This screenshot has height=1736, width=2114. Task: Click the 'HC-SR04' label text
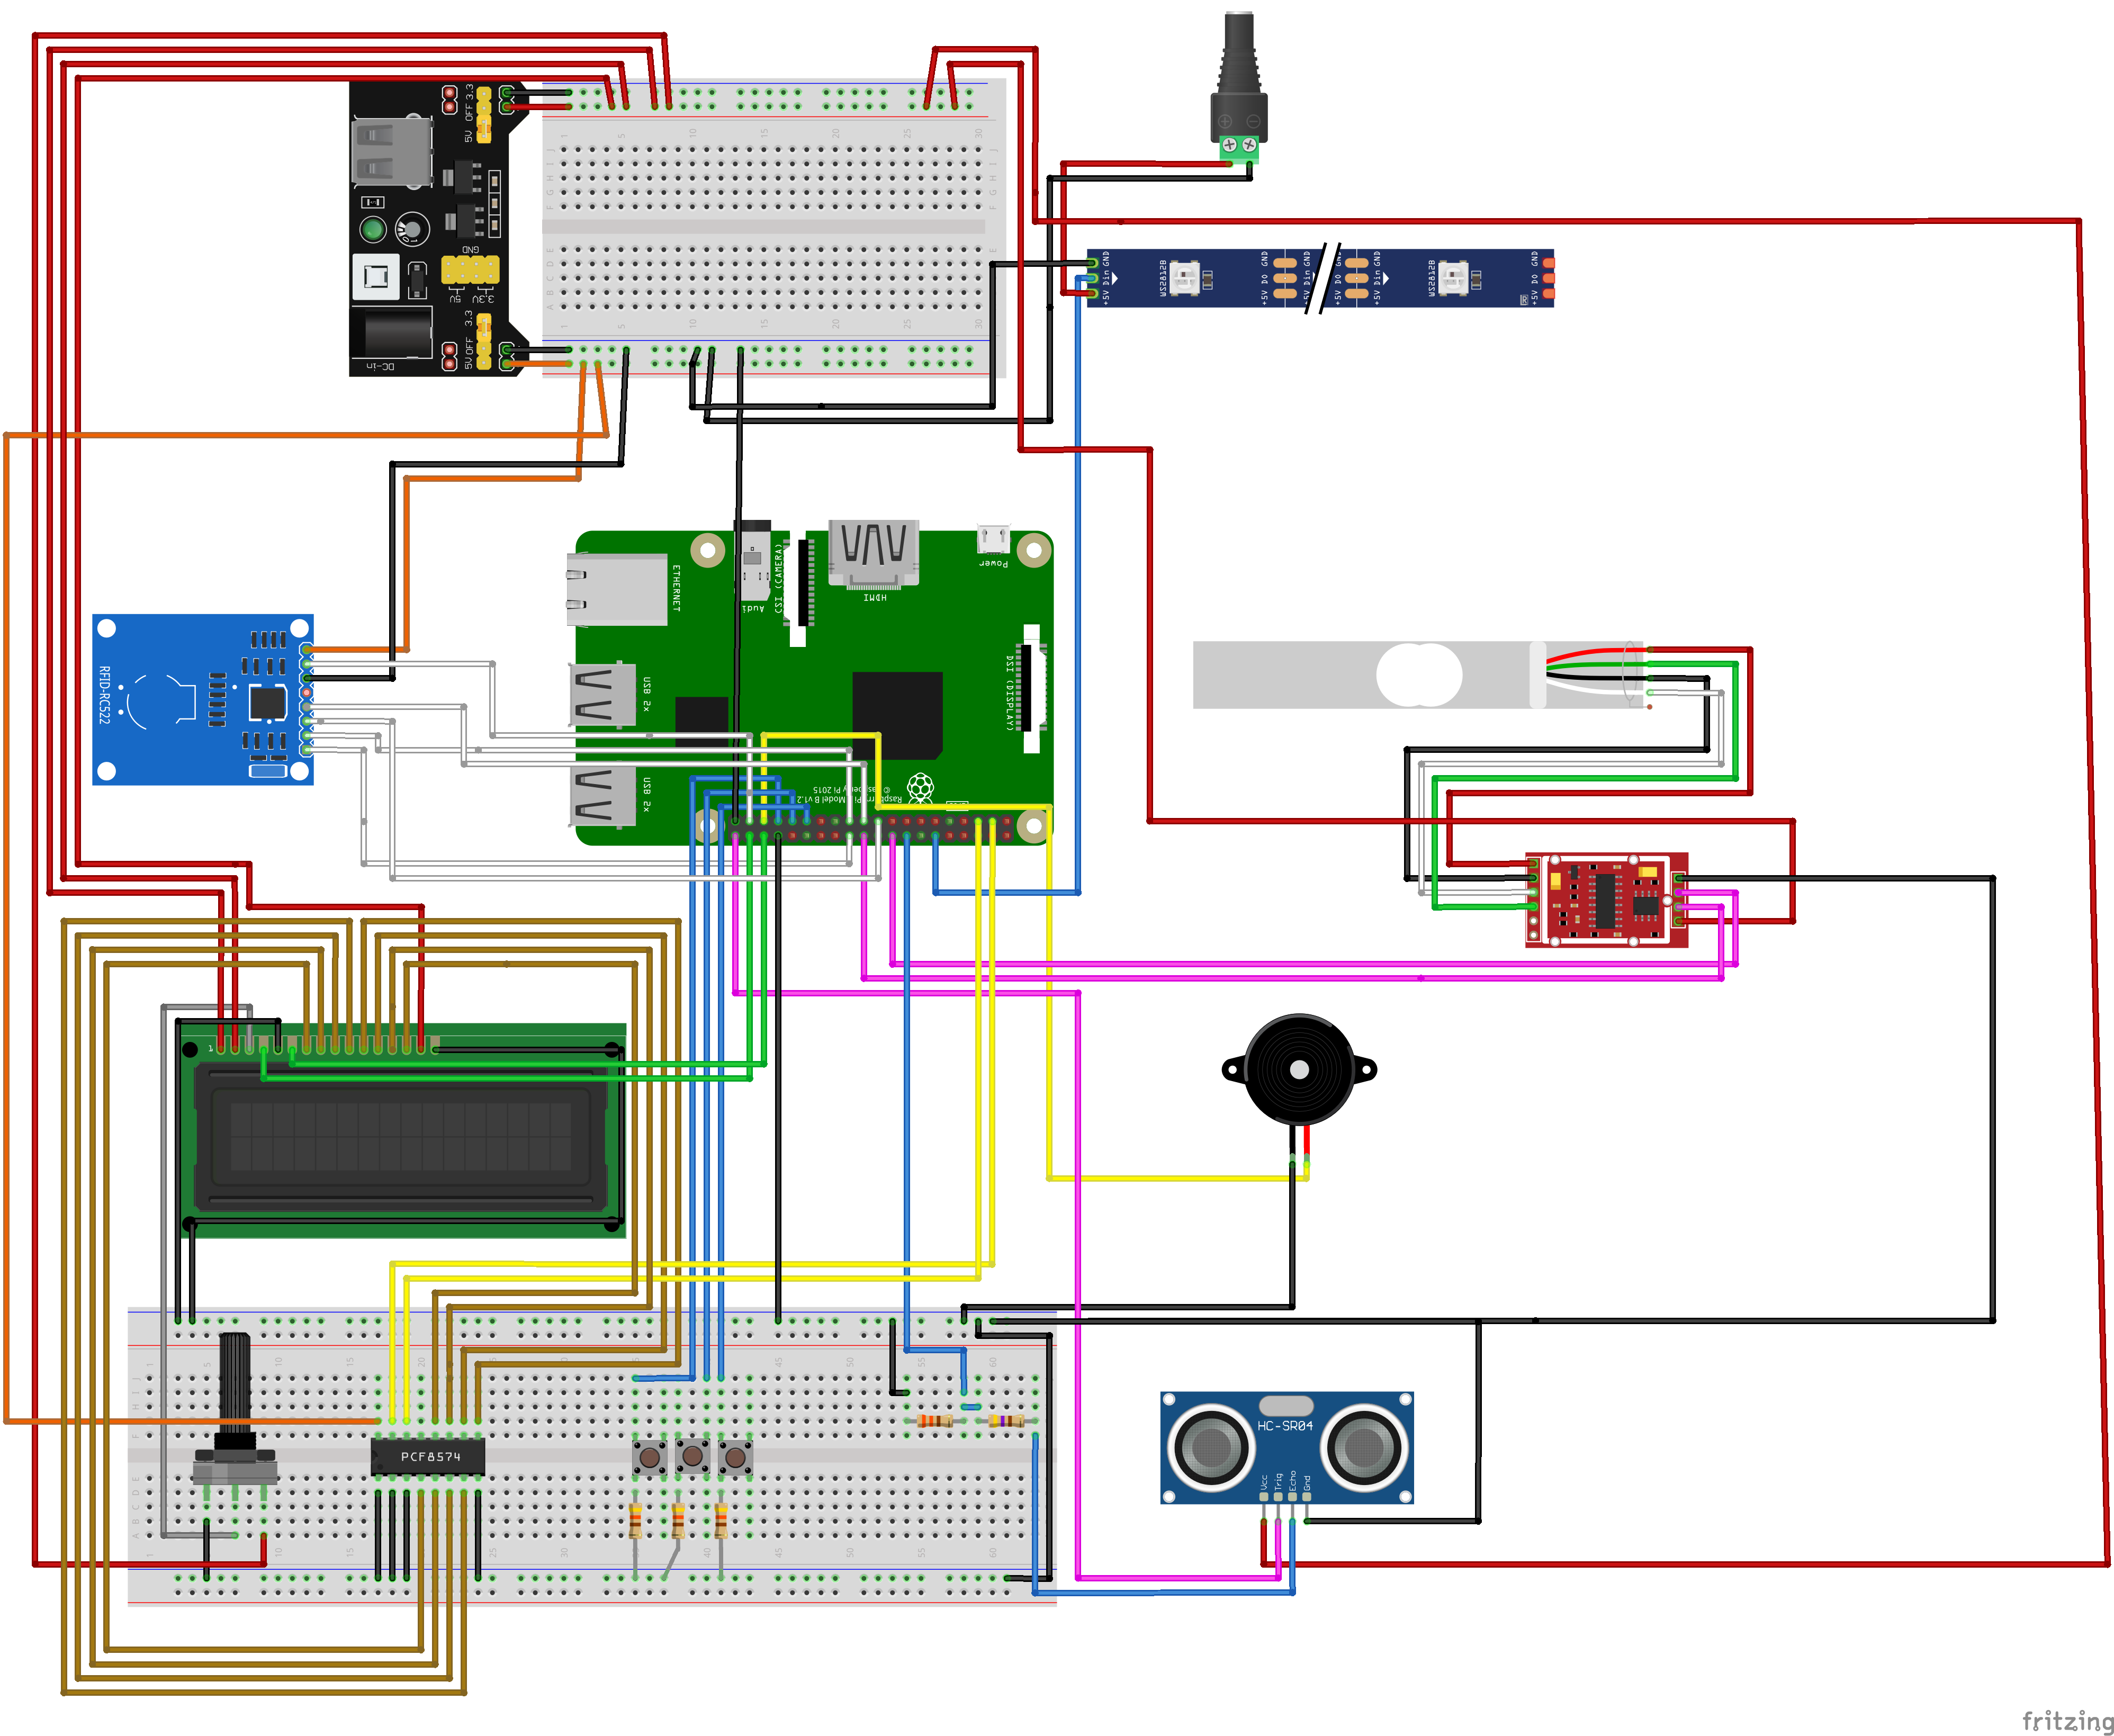pos(1285,1426)
